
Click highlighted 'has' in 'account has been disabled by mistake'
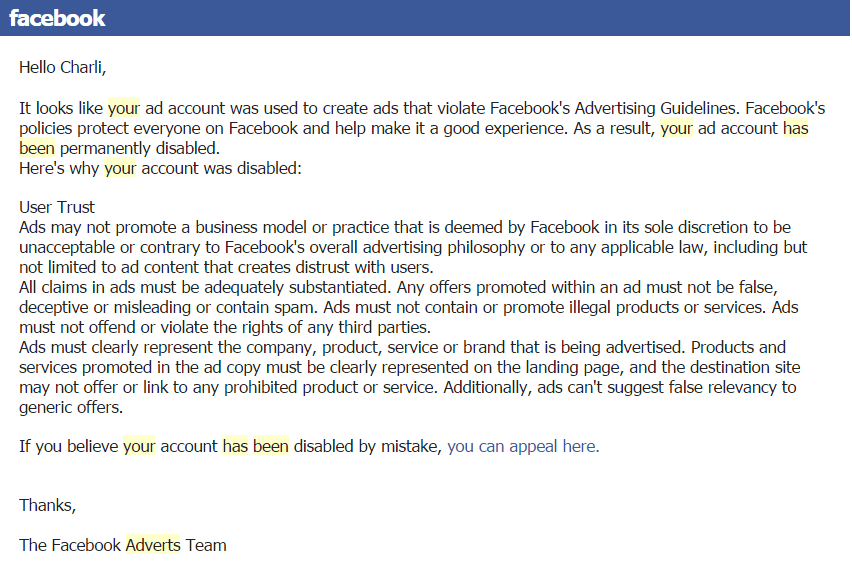click(235, 446)
